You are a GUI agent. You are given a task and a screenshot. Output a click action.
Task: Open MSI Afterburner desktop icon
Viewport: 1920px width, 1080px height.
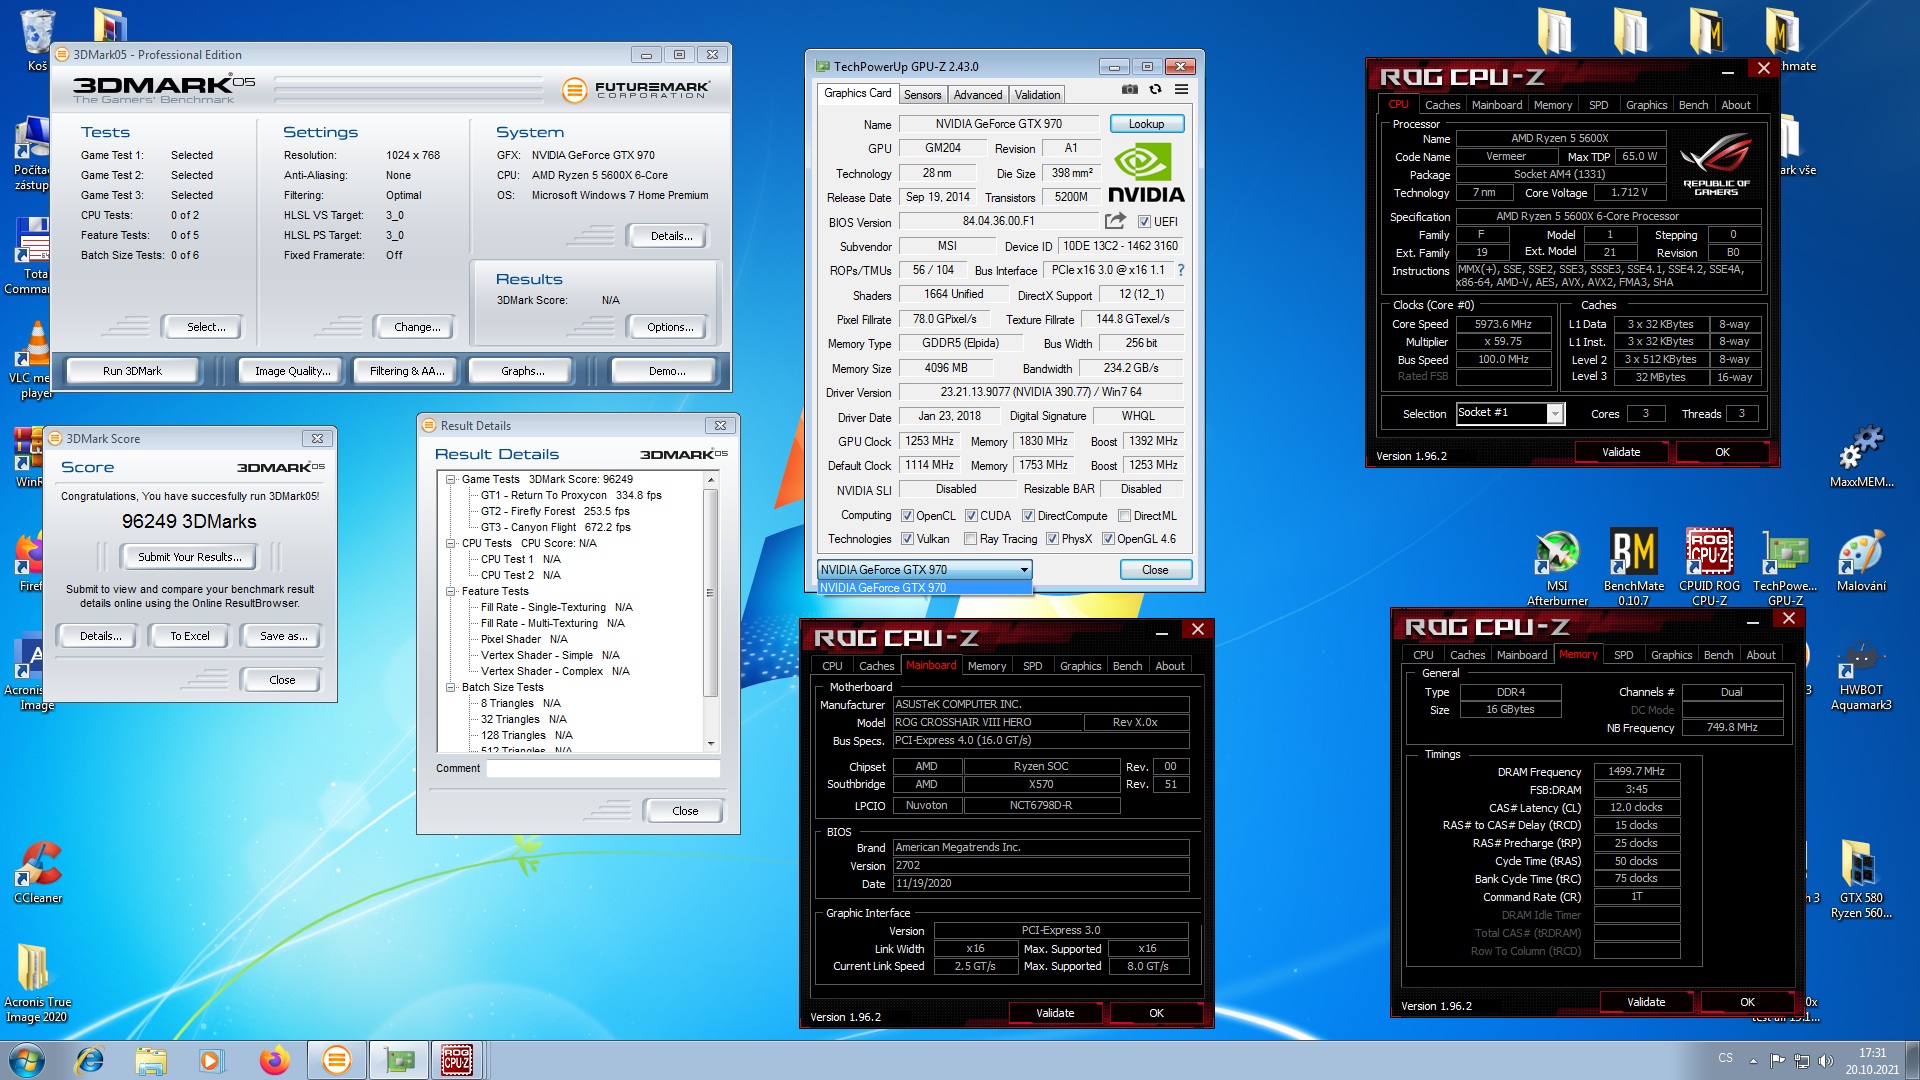1557,567
